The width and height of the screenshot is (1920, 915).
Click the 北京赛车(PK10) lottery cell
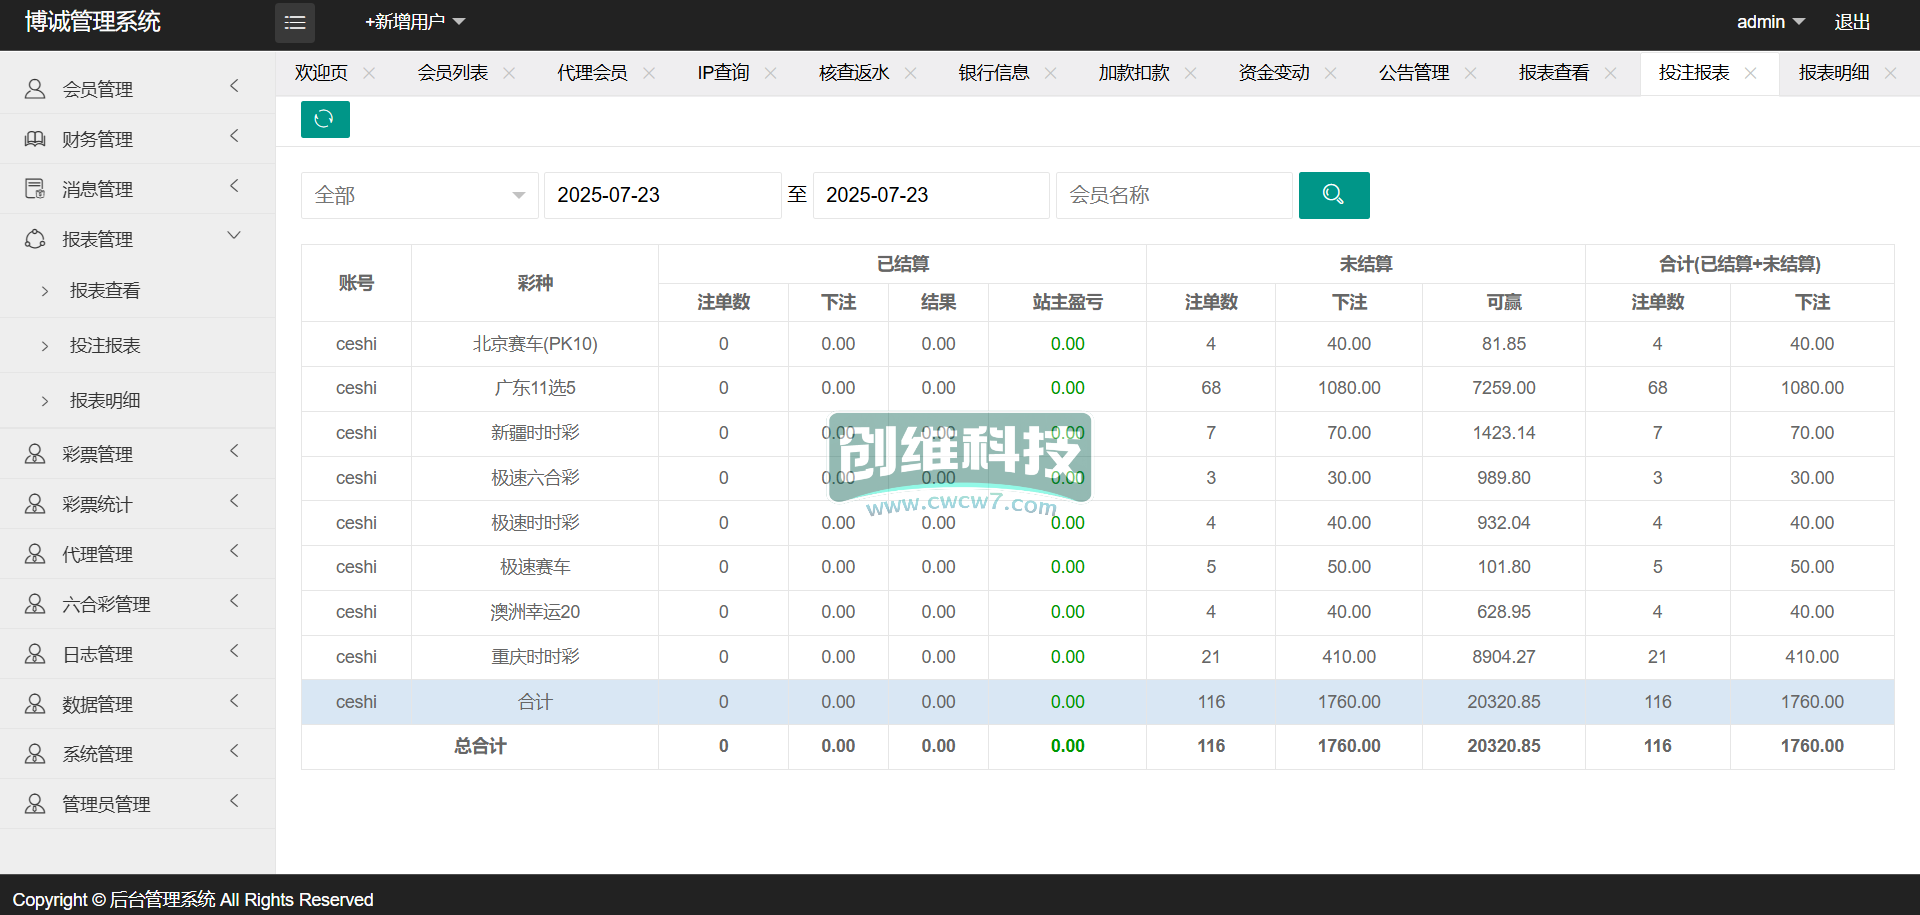click(x=535, y=344)
